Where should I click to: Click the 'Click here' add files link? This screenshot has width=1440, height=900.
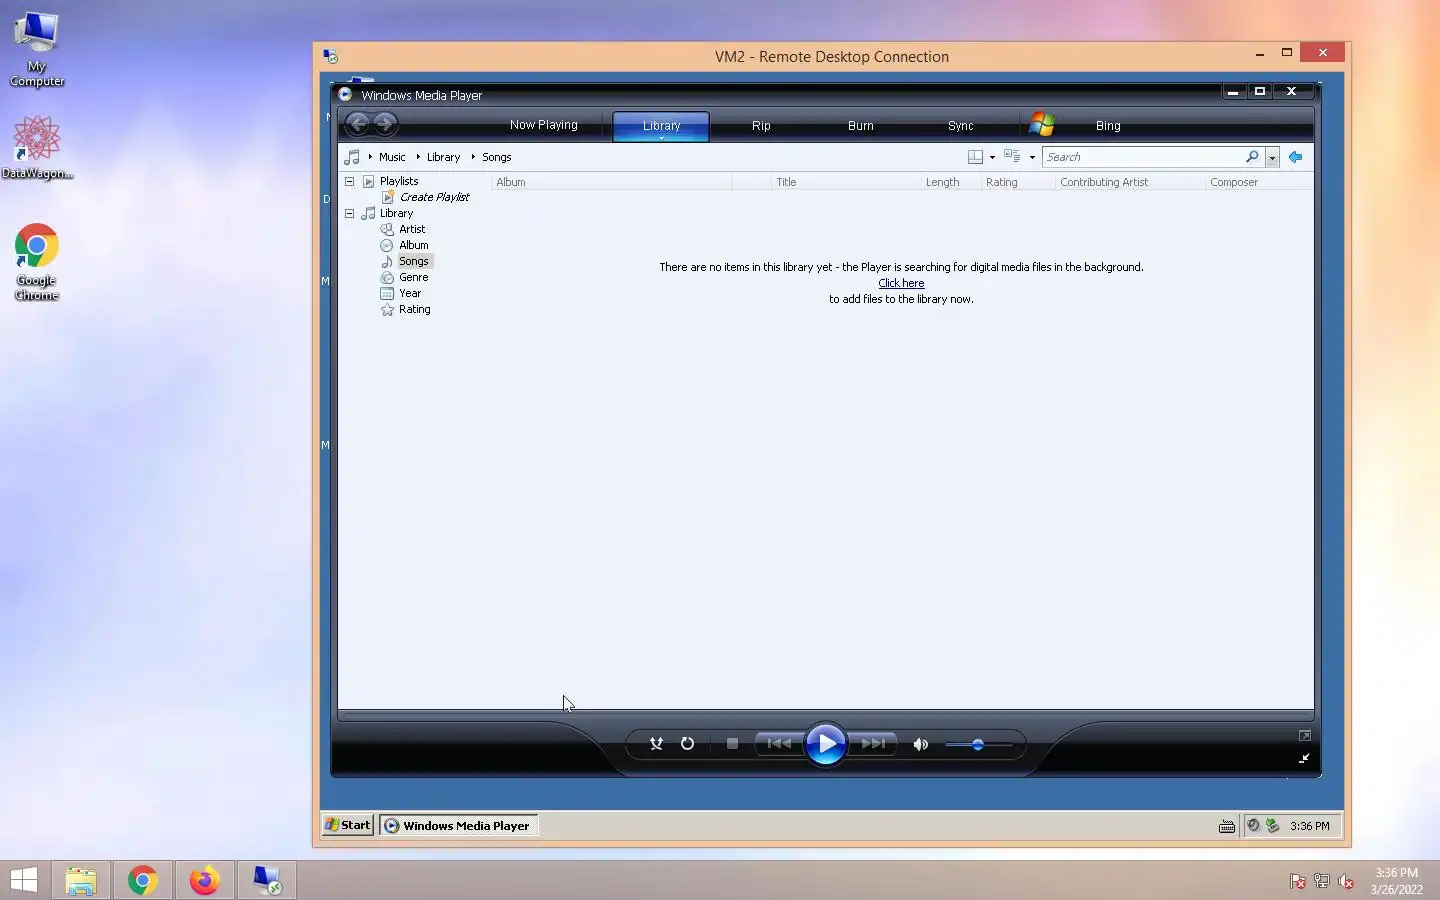click(901, 283)
